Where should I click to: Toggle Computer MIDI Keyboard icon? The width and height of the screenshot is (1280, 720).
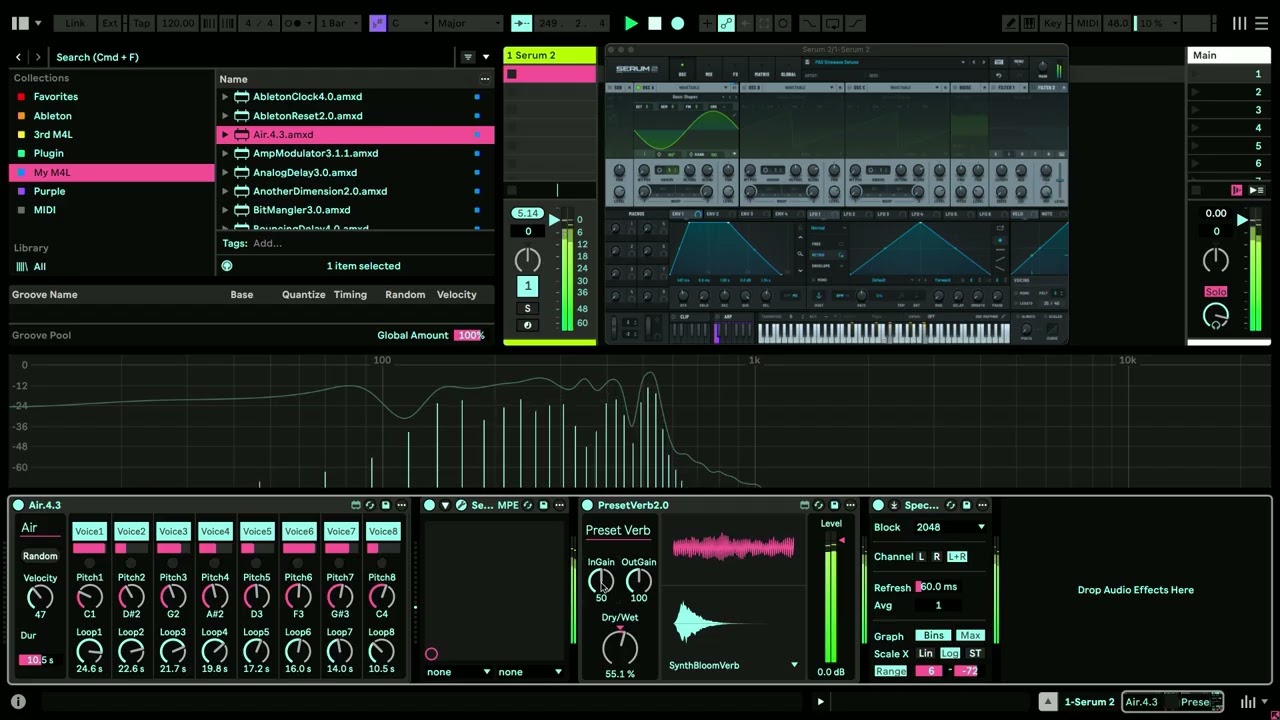point(1031,23)
